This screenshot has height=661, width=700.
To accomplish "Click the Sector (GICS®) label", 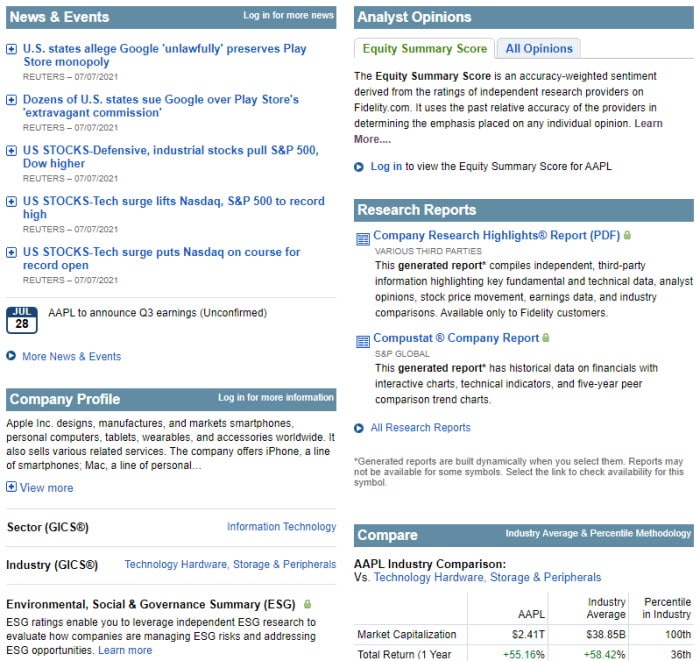I will (x=48, y=528).
